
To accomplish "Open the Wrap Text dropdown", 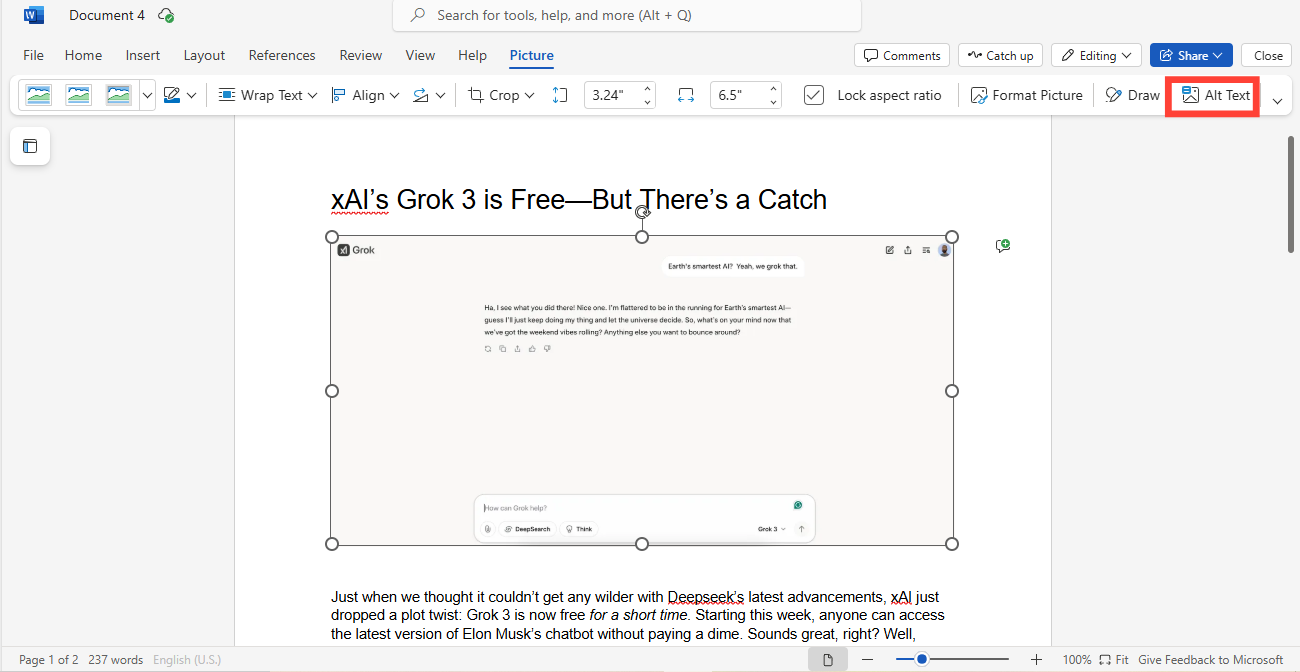I will click(267, 95).
